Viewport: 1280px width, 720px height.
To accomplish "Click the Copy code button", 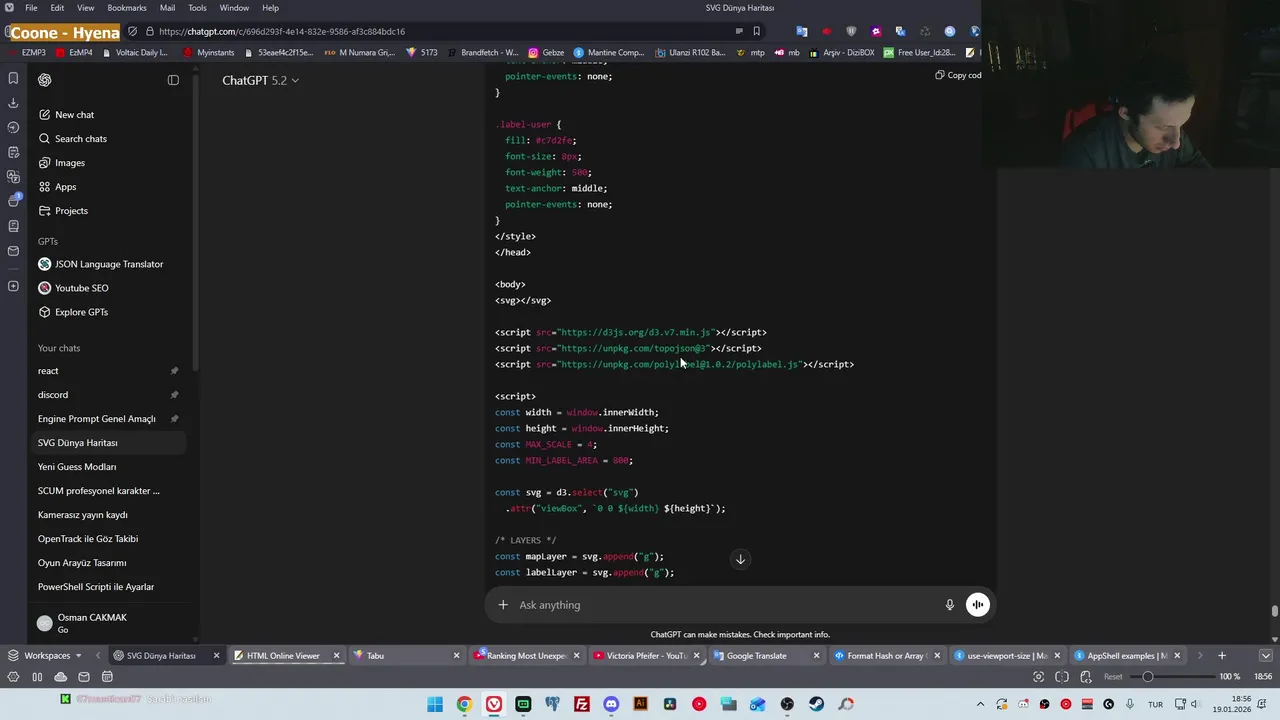I will pos(958,75).
